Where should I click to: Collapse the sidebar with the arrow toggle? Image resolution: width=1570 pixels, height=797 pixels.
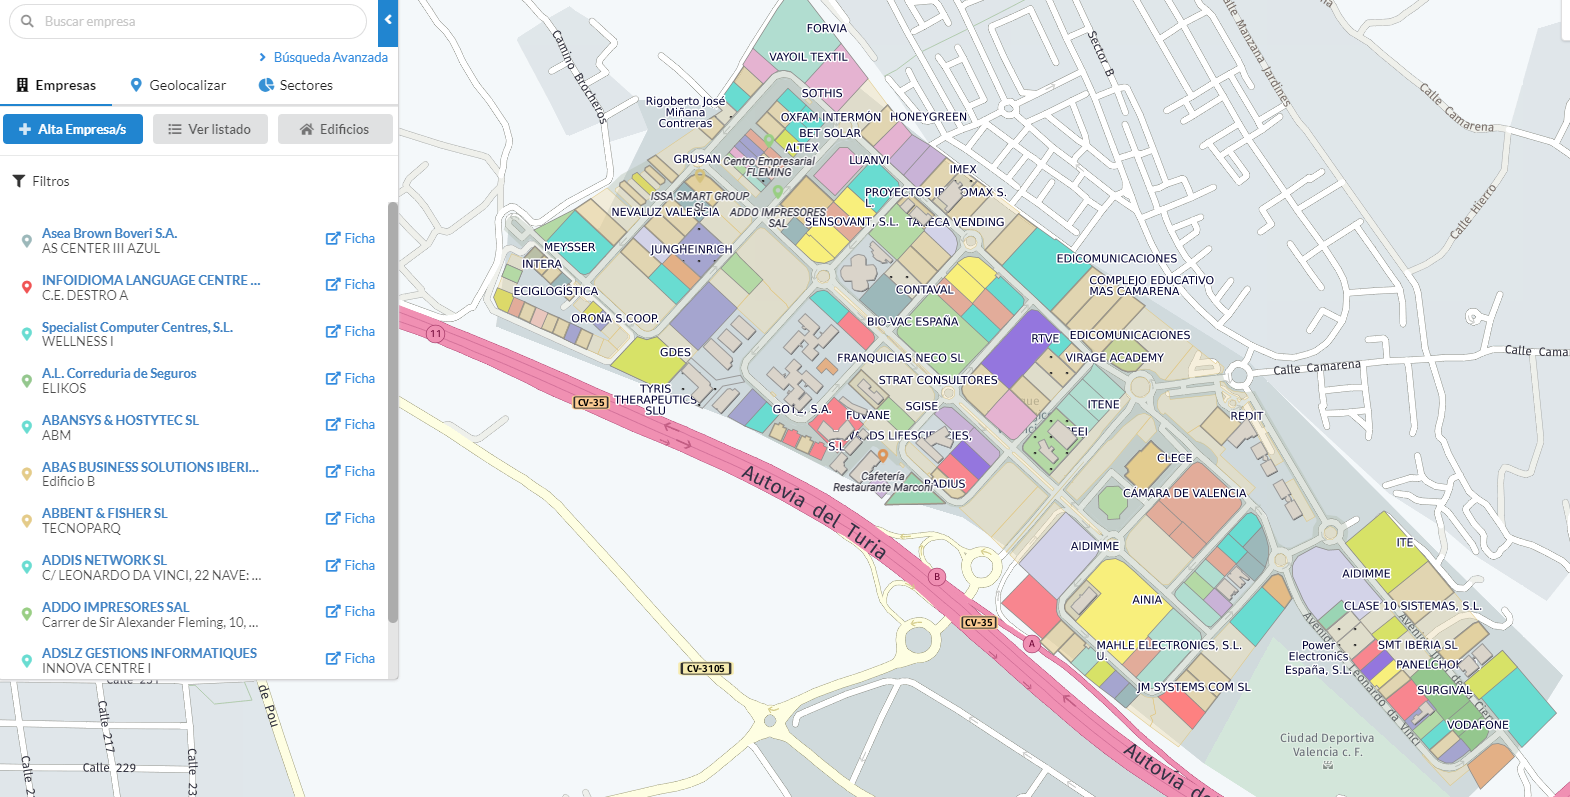click(x=388, y=20)
